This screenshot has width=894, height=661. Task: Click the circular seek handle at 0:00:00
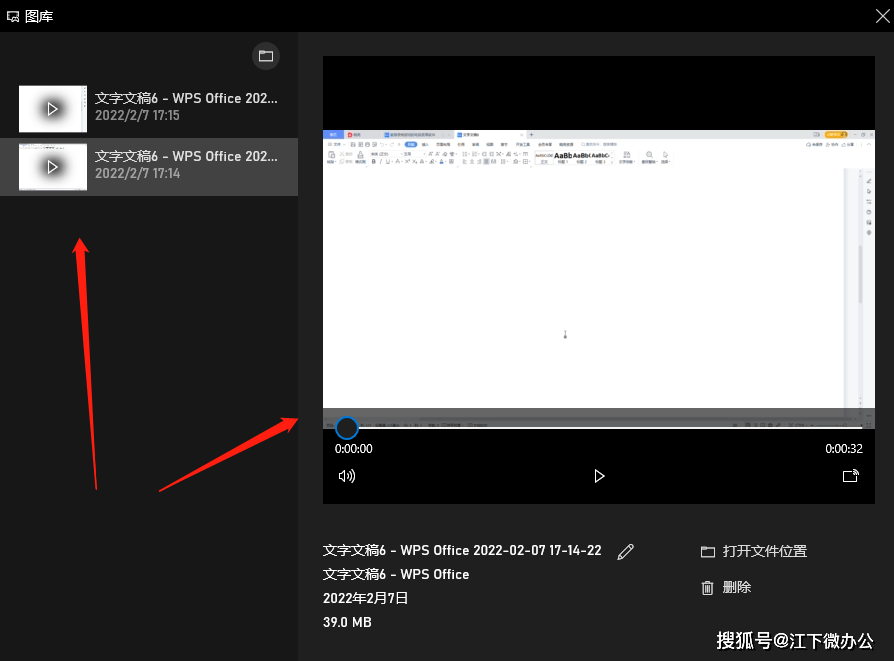347,428
